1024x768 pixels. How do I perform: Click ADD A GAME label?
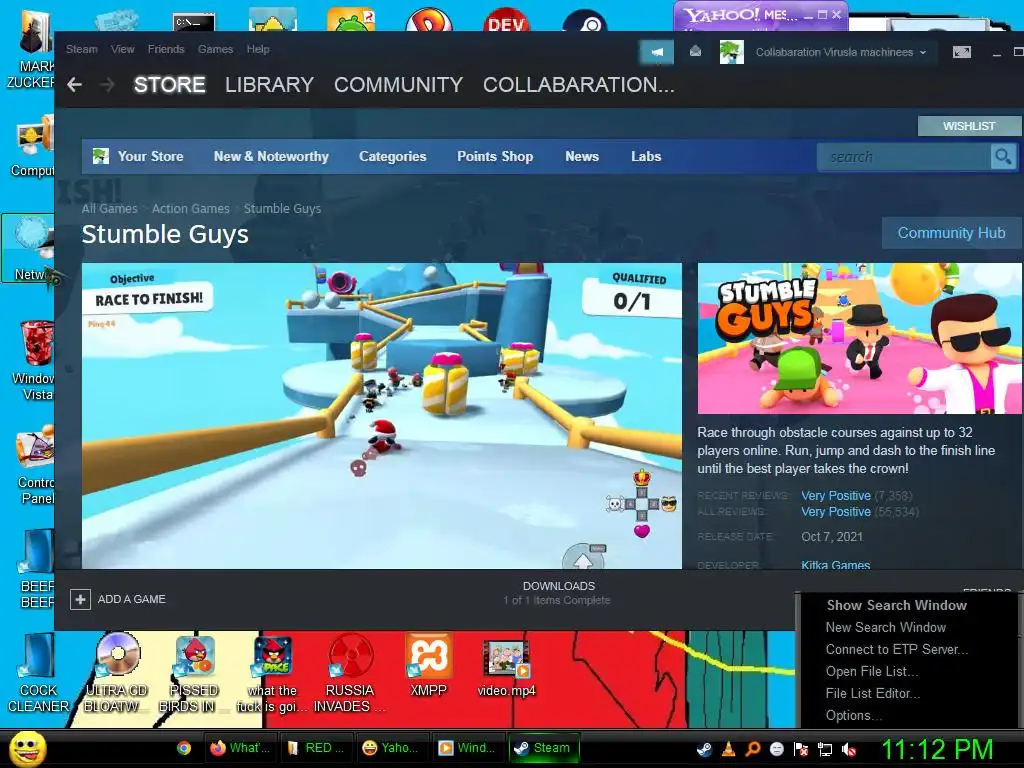point(131,599)
